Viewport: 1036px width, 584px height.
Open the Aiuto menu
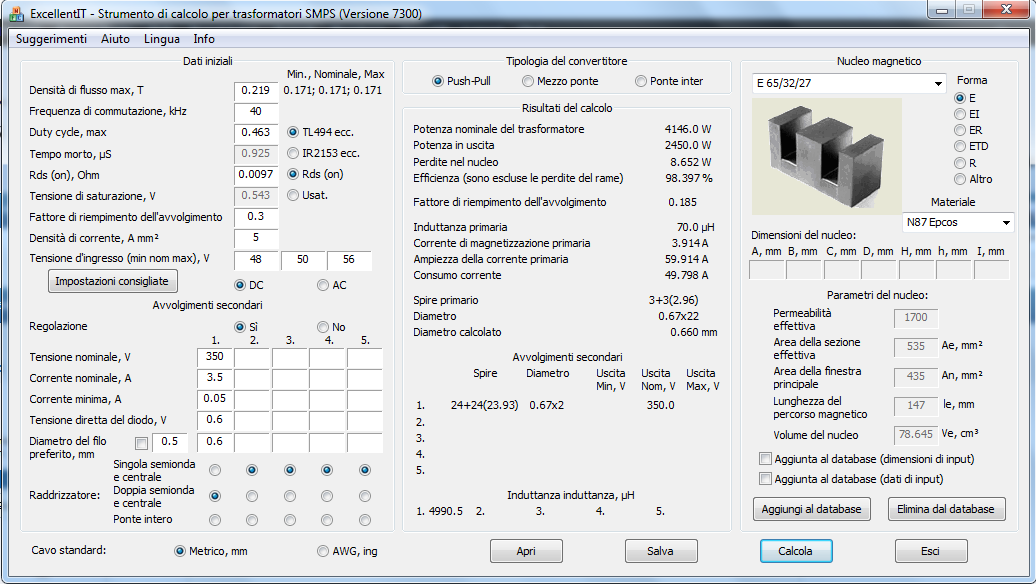(116, 39)
